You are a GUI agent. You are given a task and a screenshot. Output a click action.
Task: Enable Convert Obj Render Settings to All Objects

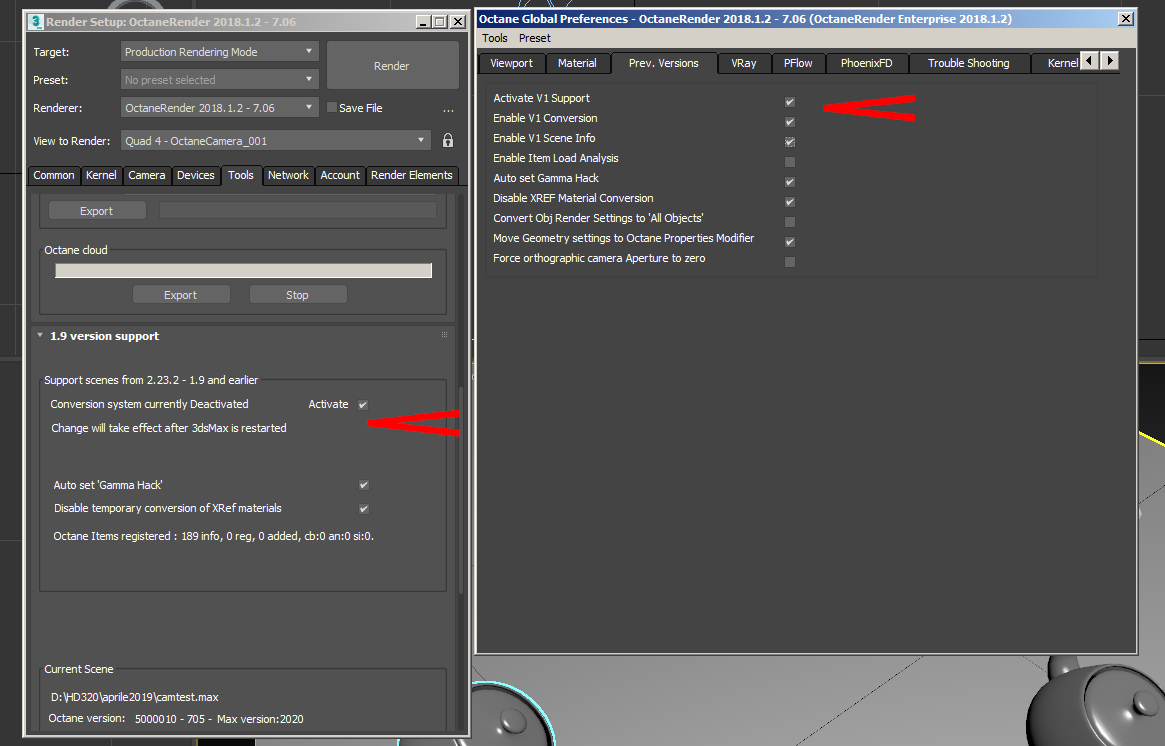tap(790, 222)
